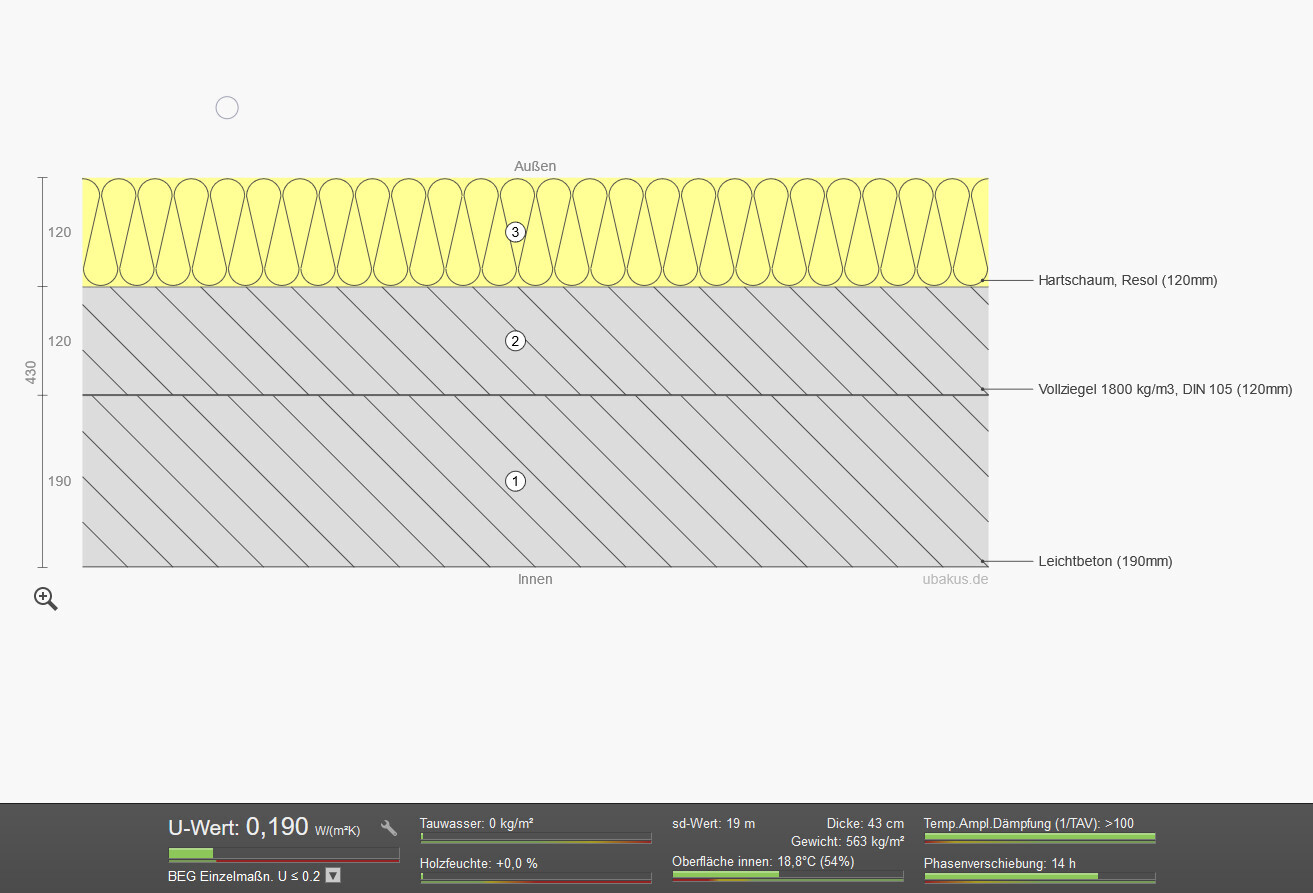
Task: Click the magnifier zoom-in icon
Action: click(46, 599)
